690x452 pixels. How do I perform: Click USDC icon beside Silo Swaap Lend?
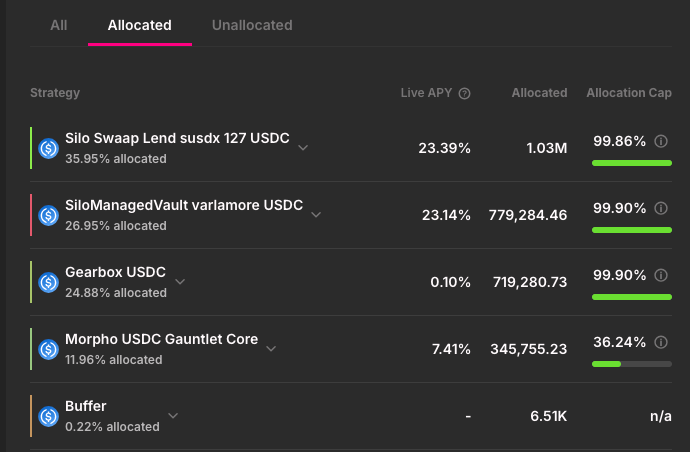tap(48, 148)
